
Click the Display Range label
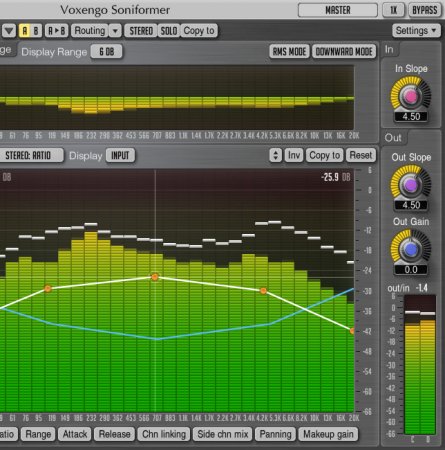(x=54, y=52)
